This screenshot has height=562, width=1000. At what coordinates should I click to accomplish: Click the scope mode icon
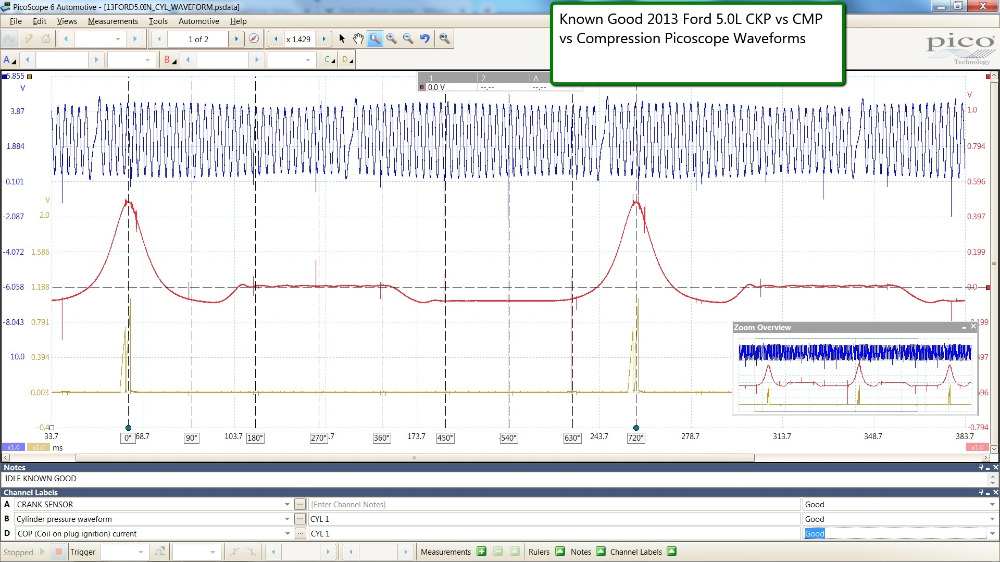tap(10, 39)
